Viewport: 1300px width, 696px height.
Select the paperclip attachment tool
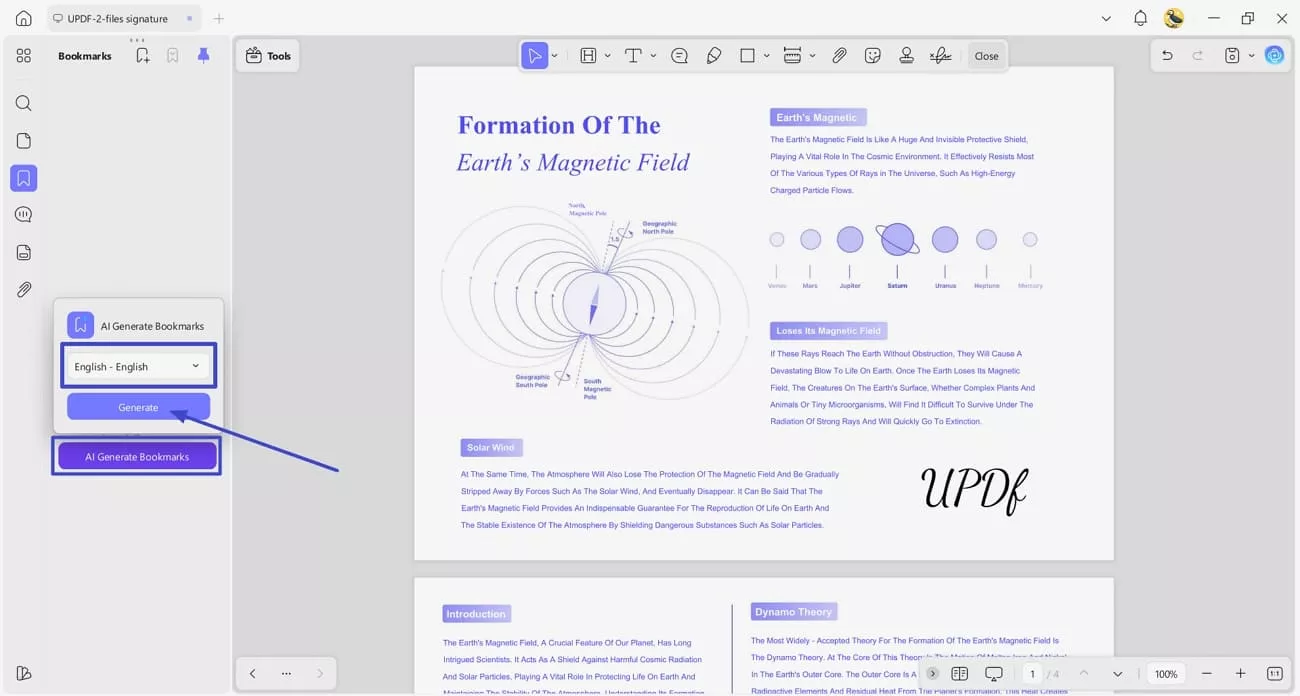[840, 55]
